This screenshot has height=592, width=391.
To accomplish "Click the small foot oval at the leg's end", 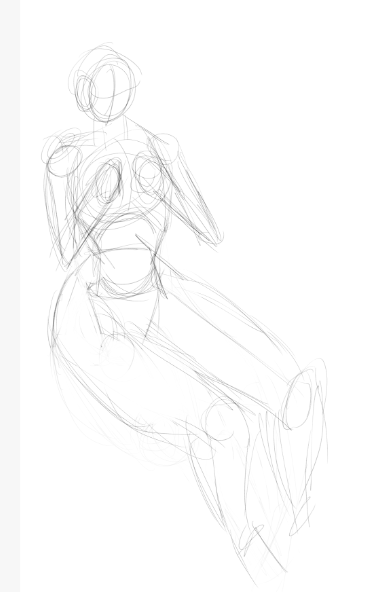I will [251, 538].
